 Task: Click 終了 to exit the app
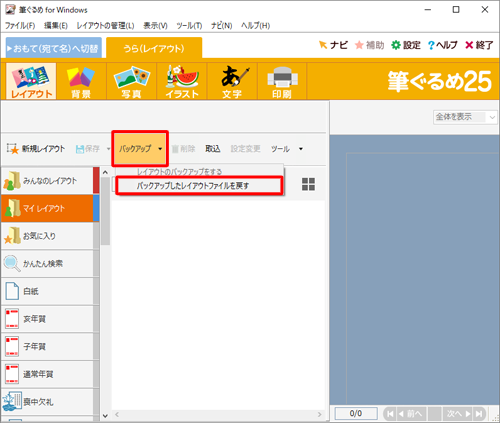pyautogui.click(x=479, y=45)
